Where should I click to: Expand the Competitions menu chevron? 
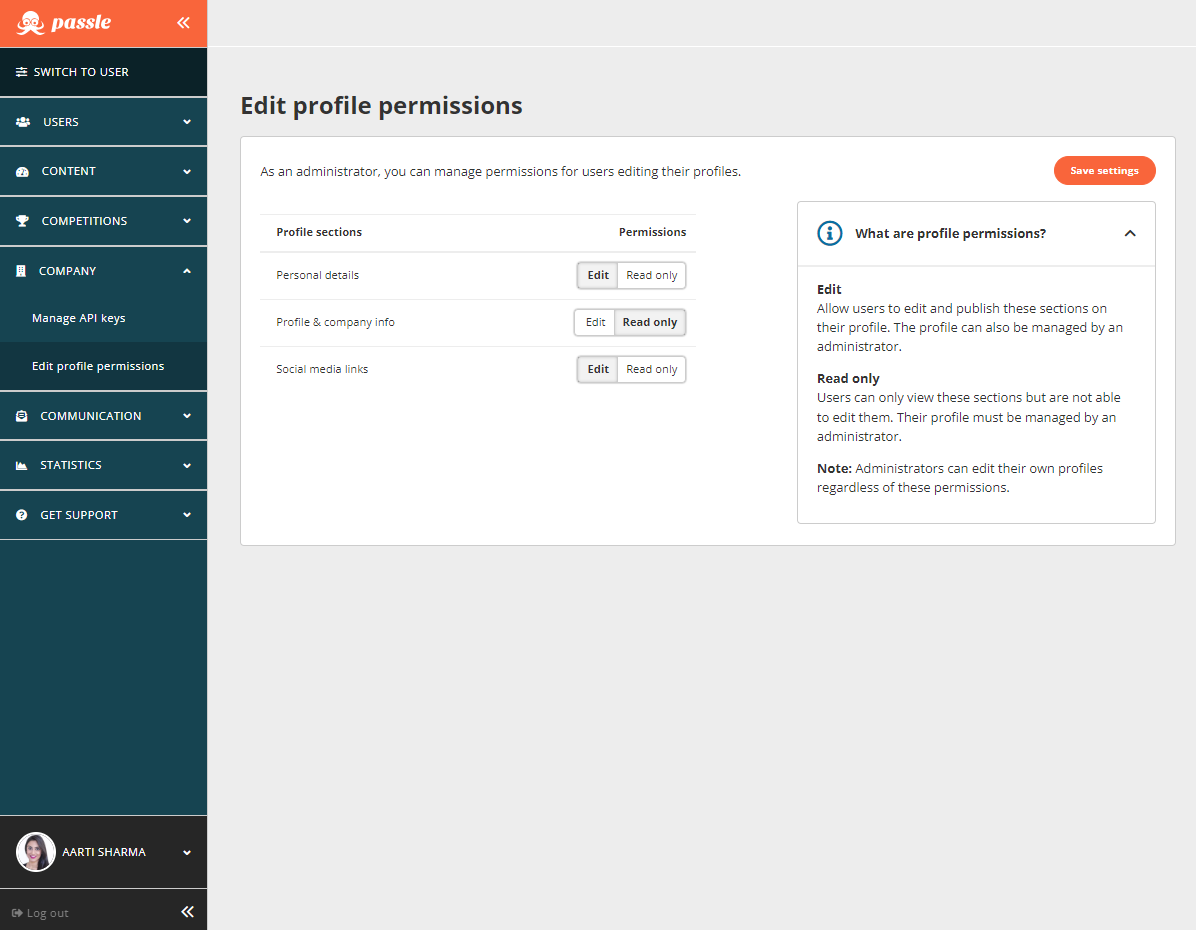tap(187, 221)
